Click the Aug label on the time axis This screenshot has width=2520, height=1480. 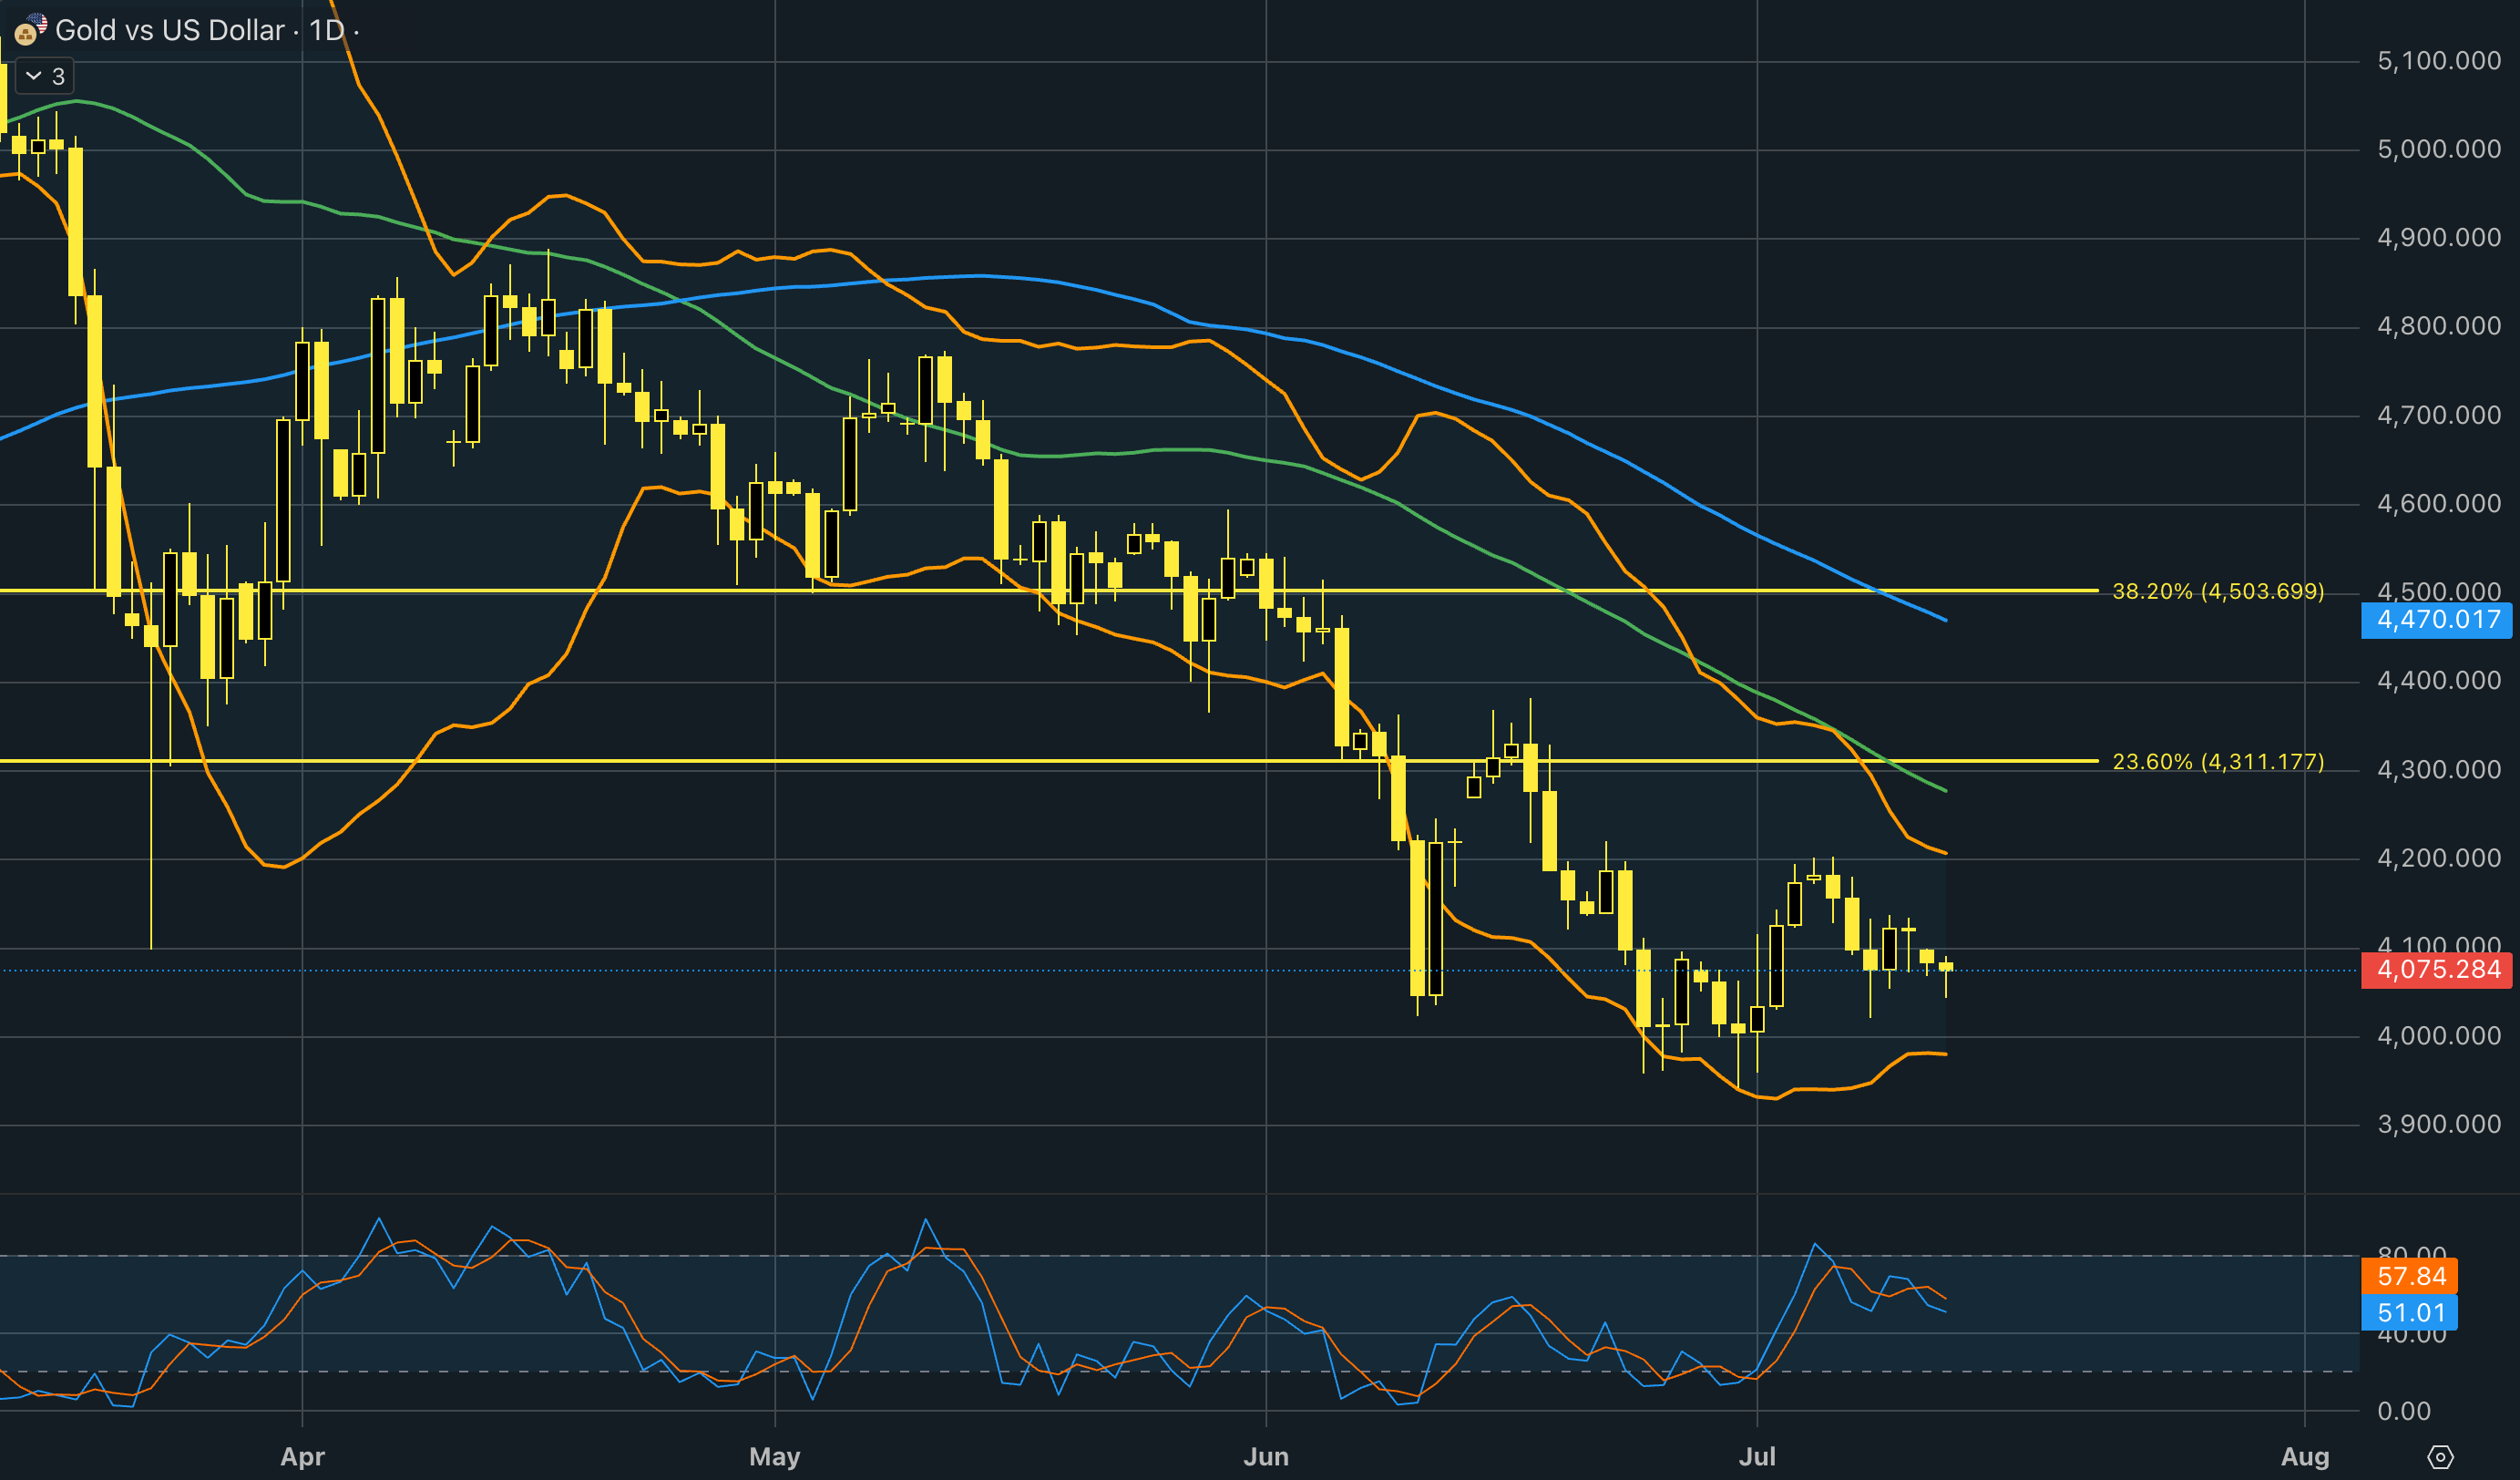(2305, 1456)
